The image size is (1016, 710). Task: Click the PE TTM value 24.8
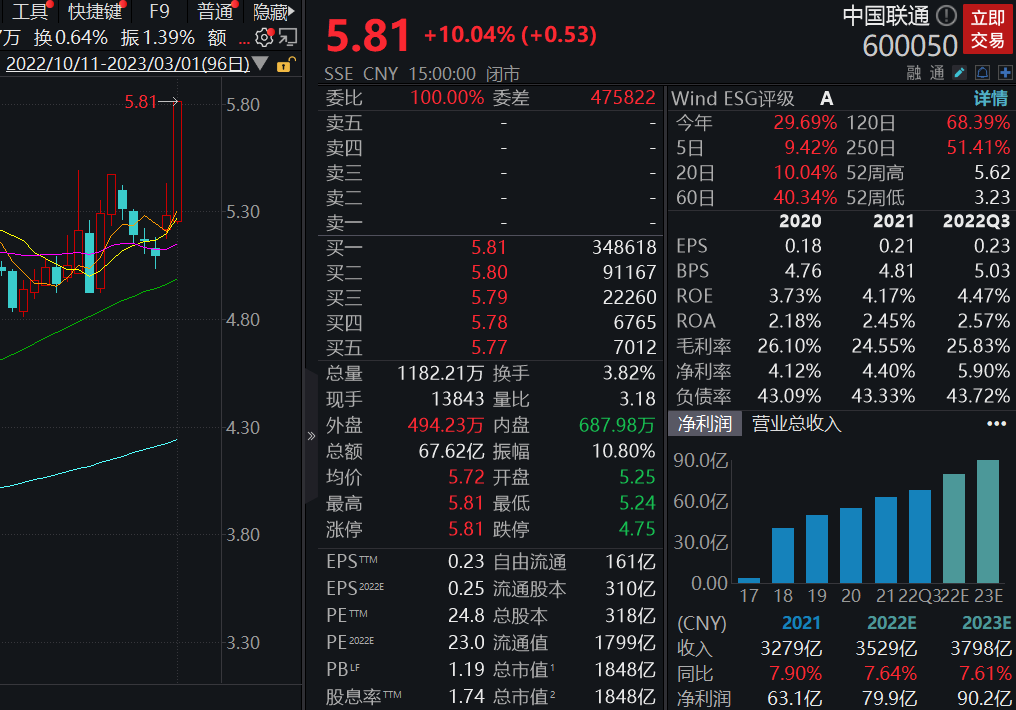466,615
